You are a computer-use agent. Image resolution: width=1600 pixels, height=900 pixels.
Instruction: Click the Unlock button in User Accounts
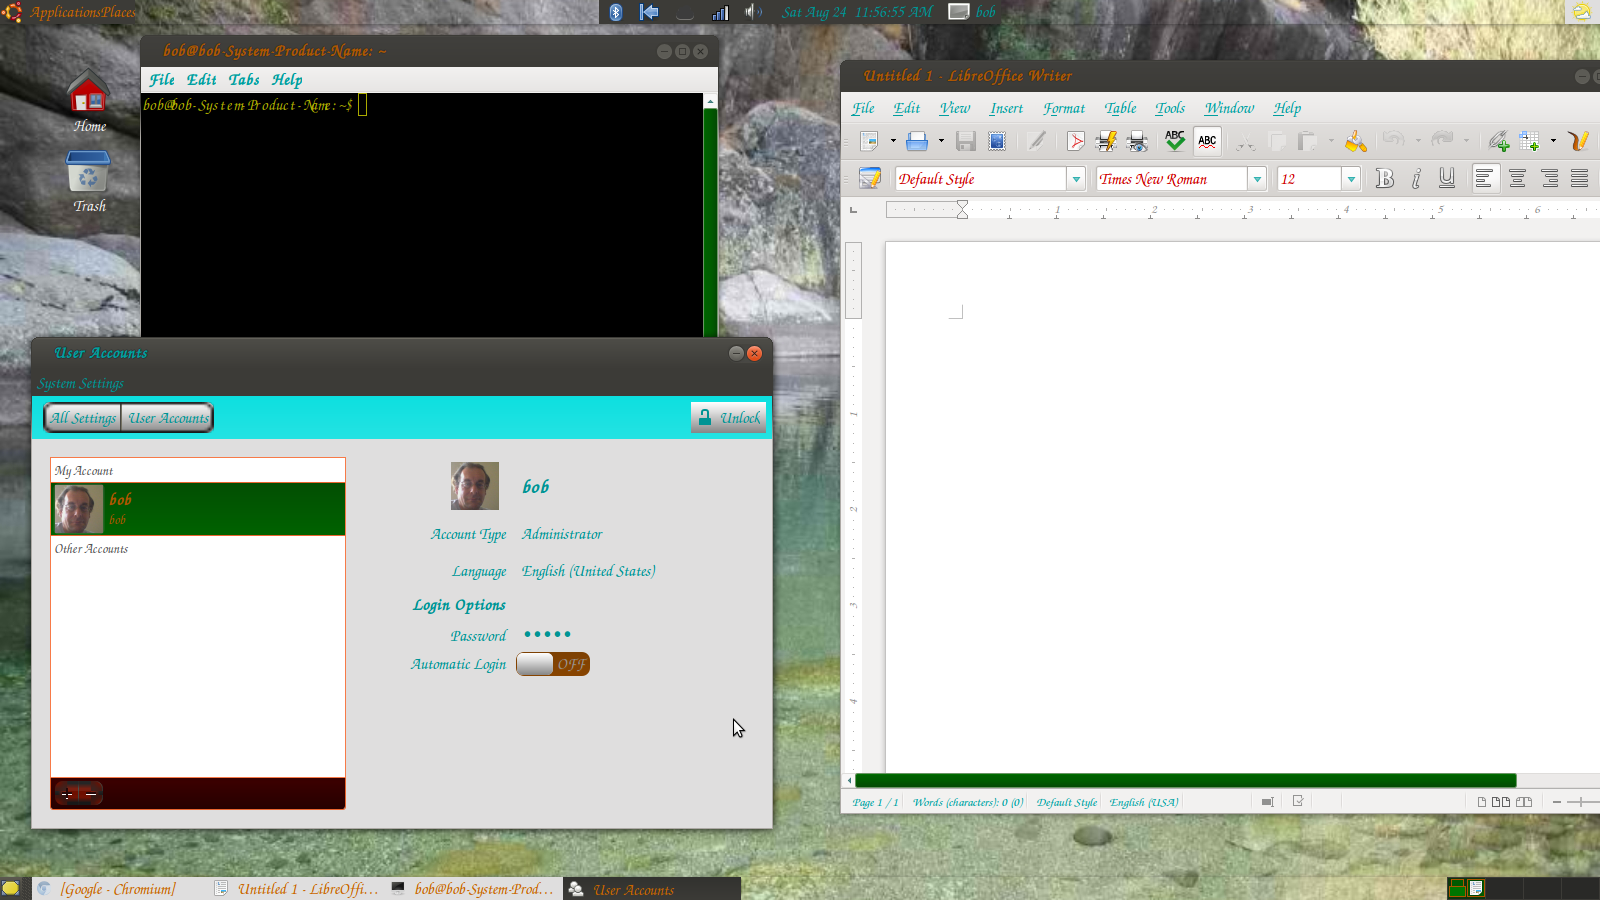728,418
